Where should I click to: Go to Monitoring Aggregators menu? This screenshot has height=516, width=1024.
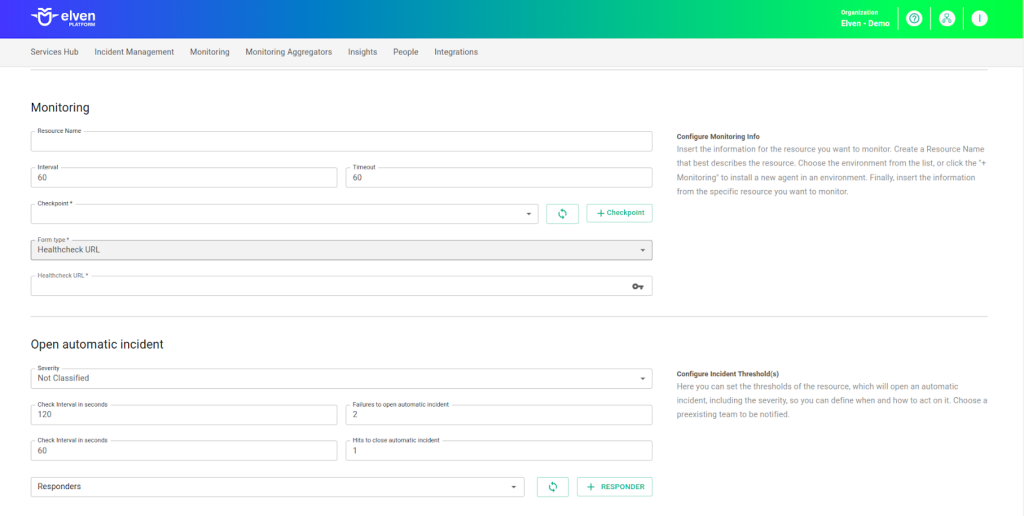click(288, 52)
